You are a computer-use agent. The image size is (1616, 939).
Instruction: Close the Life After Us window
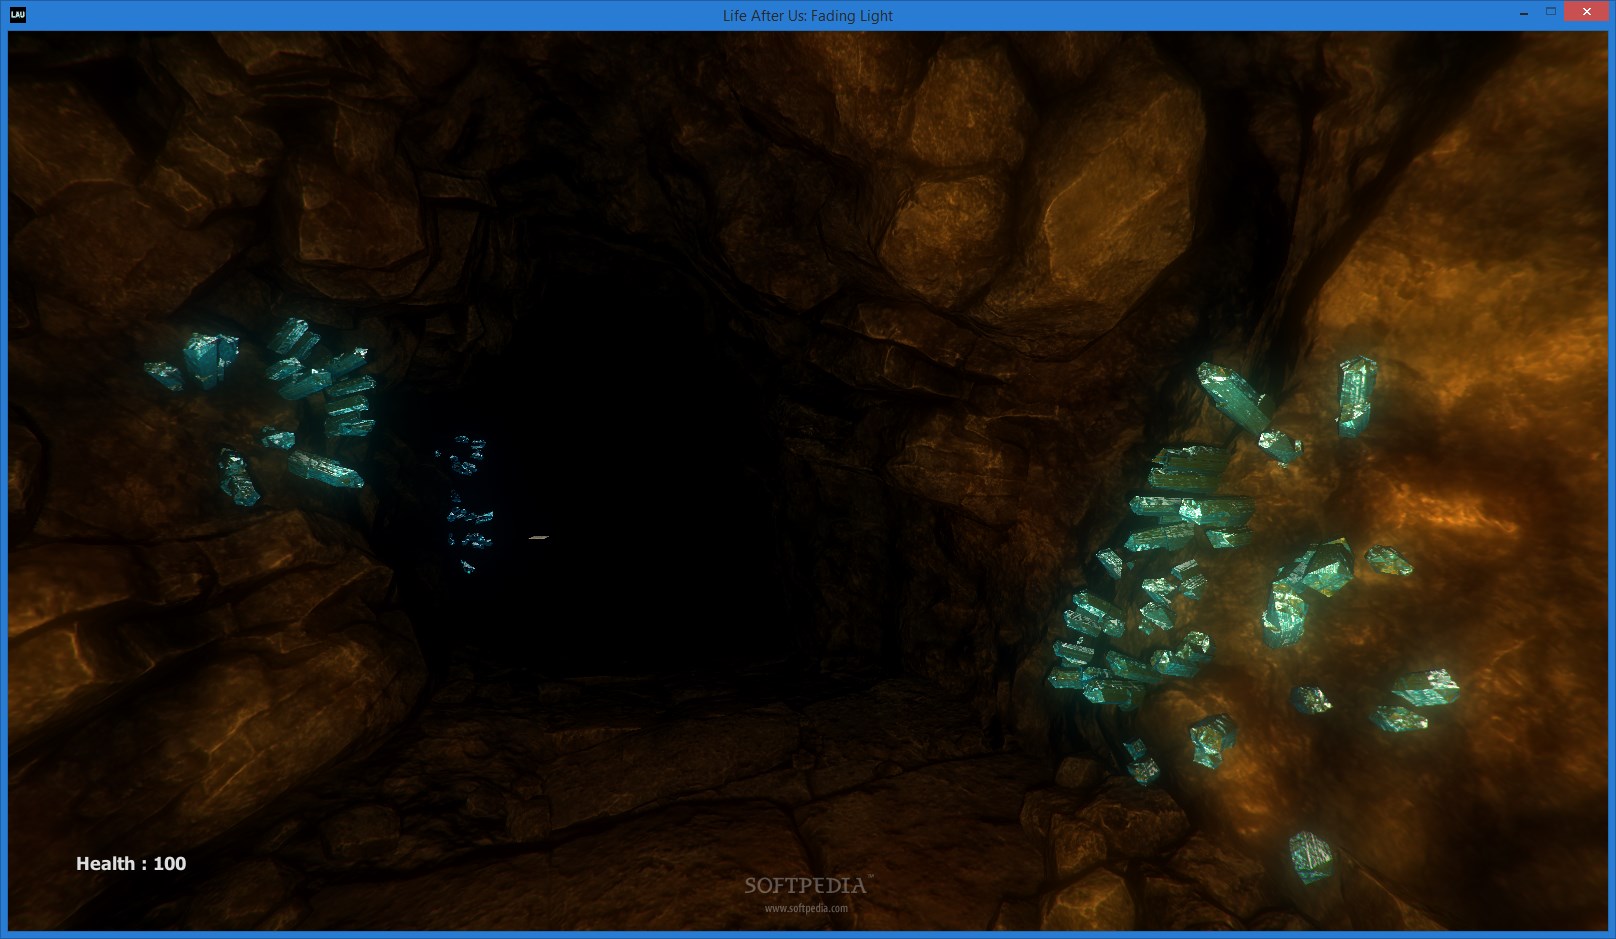(1587, 12)
